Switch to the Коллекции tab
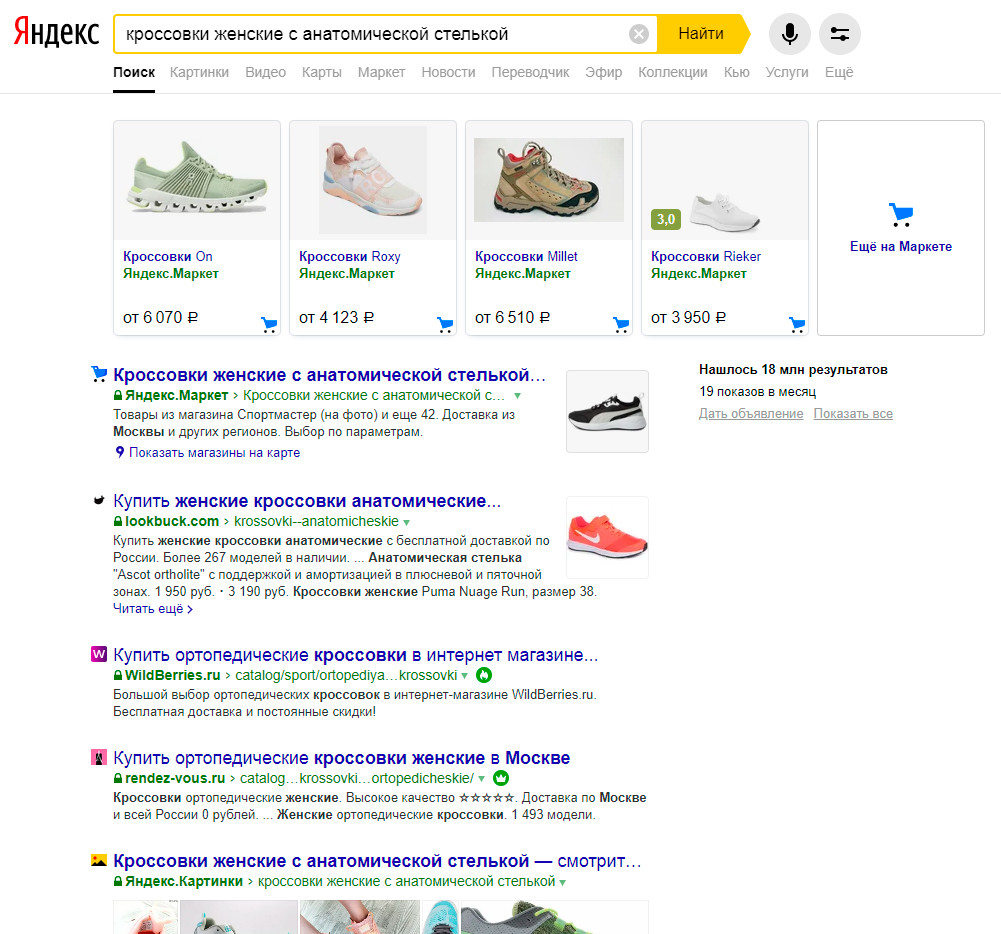This screenshot has height=934, width=1001. [x=673, y=72]
